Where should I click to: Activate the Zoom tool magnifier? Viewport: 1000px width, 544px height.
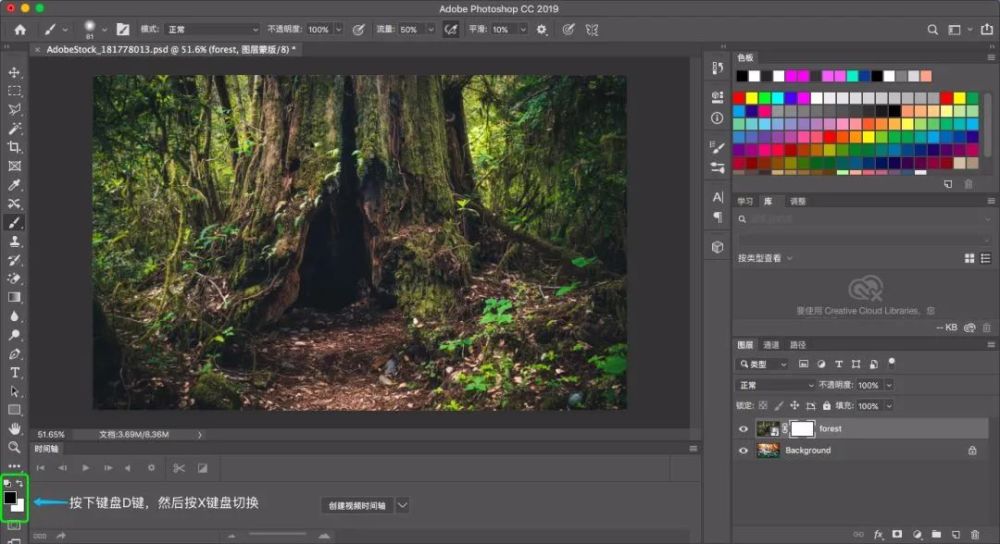pyautogui.click(x=15, y=447)
